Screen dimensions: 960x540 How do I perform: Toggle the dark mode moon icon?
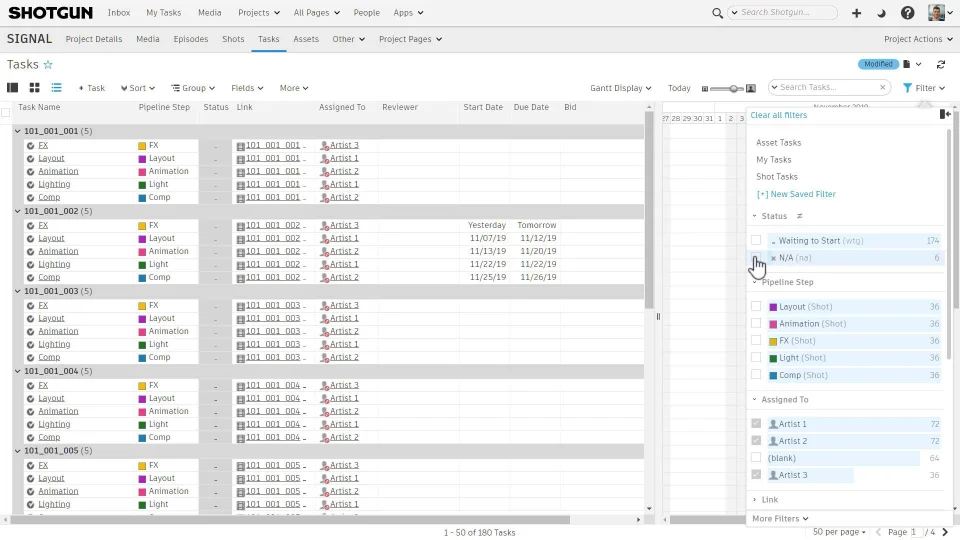pyautogui.click(x=881, y=13)
